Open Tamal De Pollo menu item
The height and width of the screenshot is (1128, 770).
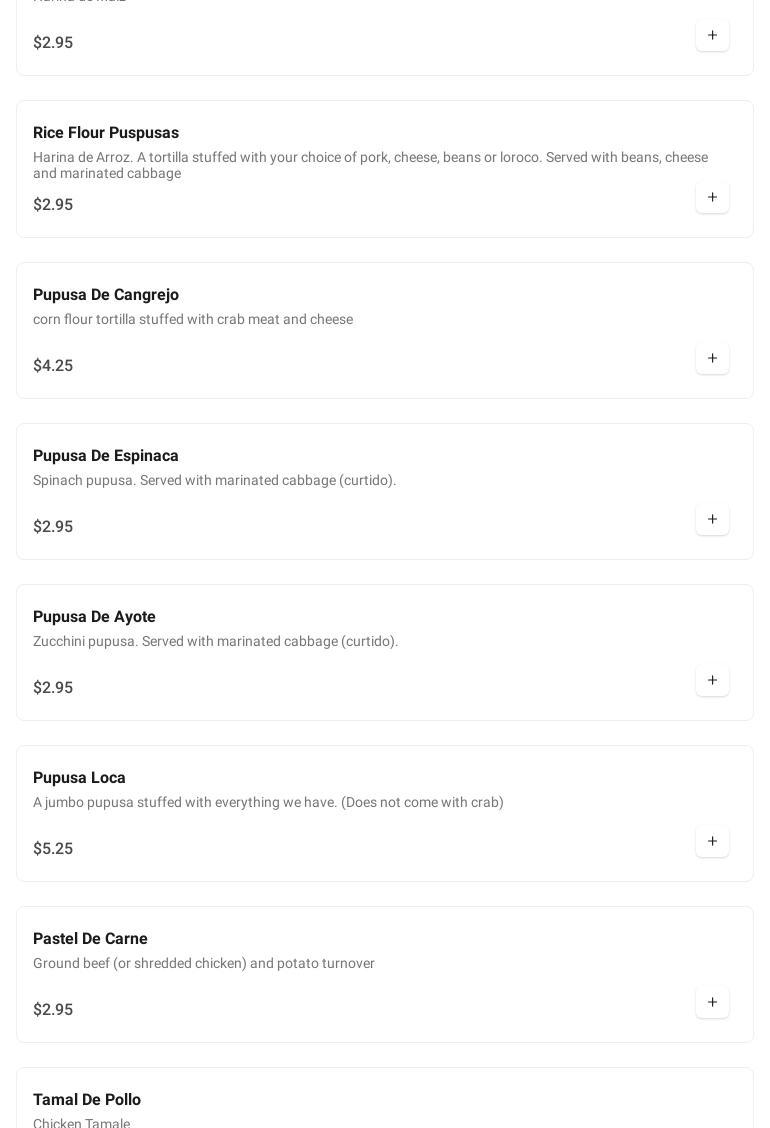point(87,1100)
